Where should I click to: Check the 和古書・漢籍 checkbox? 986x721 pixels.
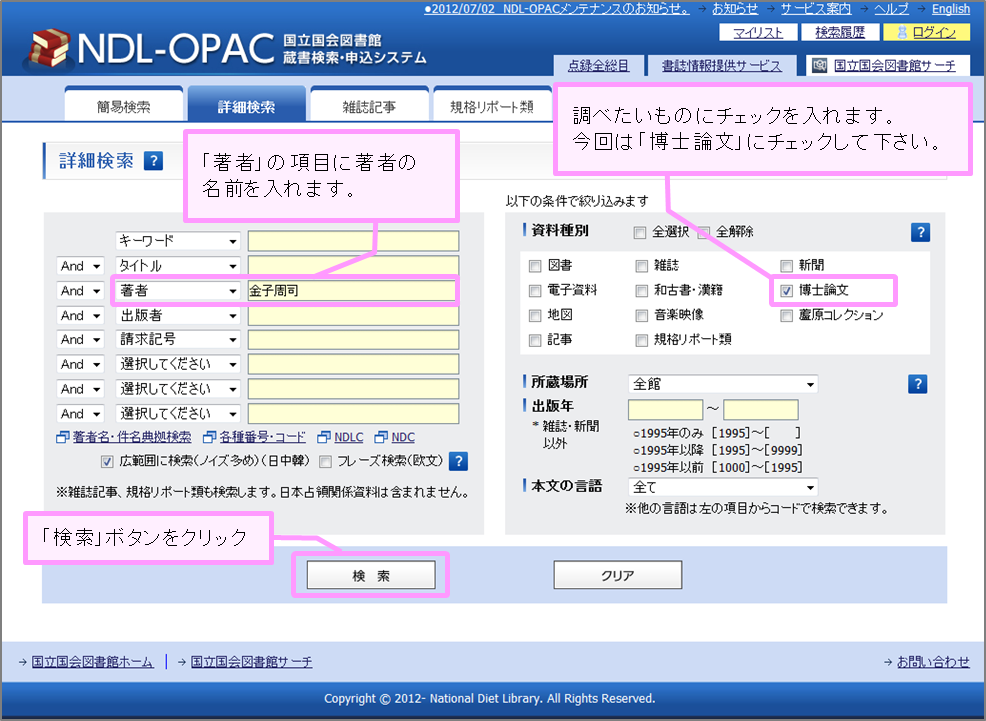[x=641, y=290]
